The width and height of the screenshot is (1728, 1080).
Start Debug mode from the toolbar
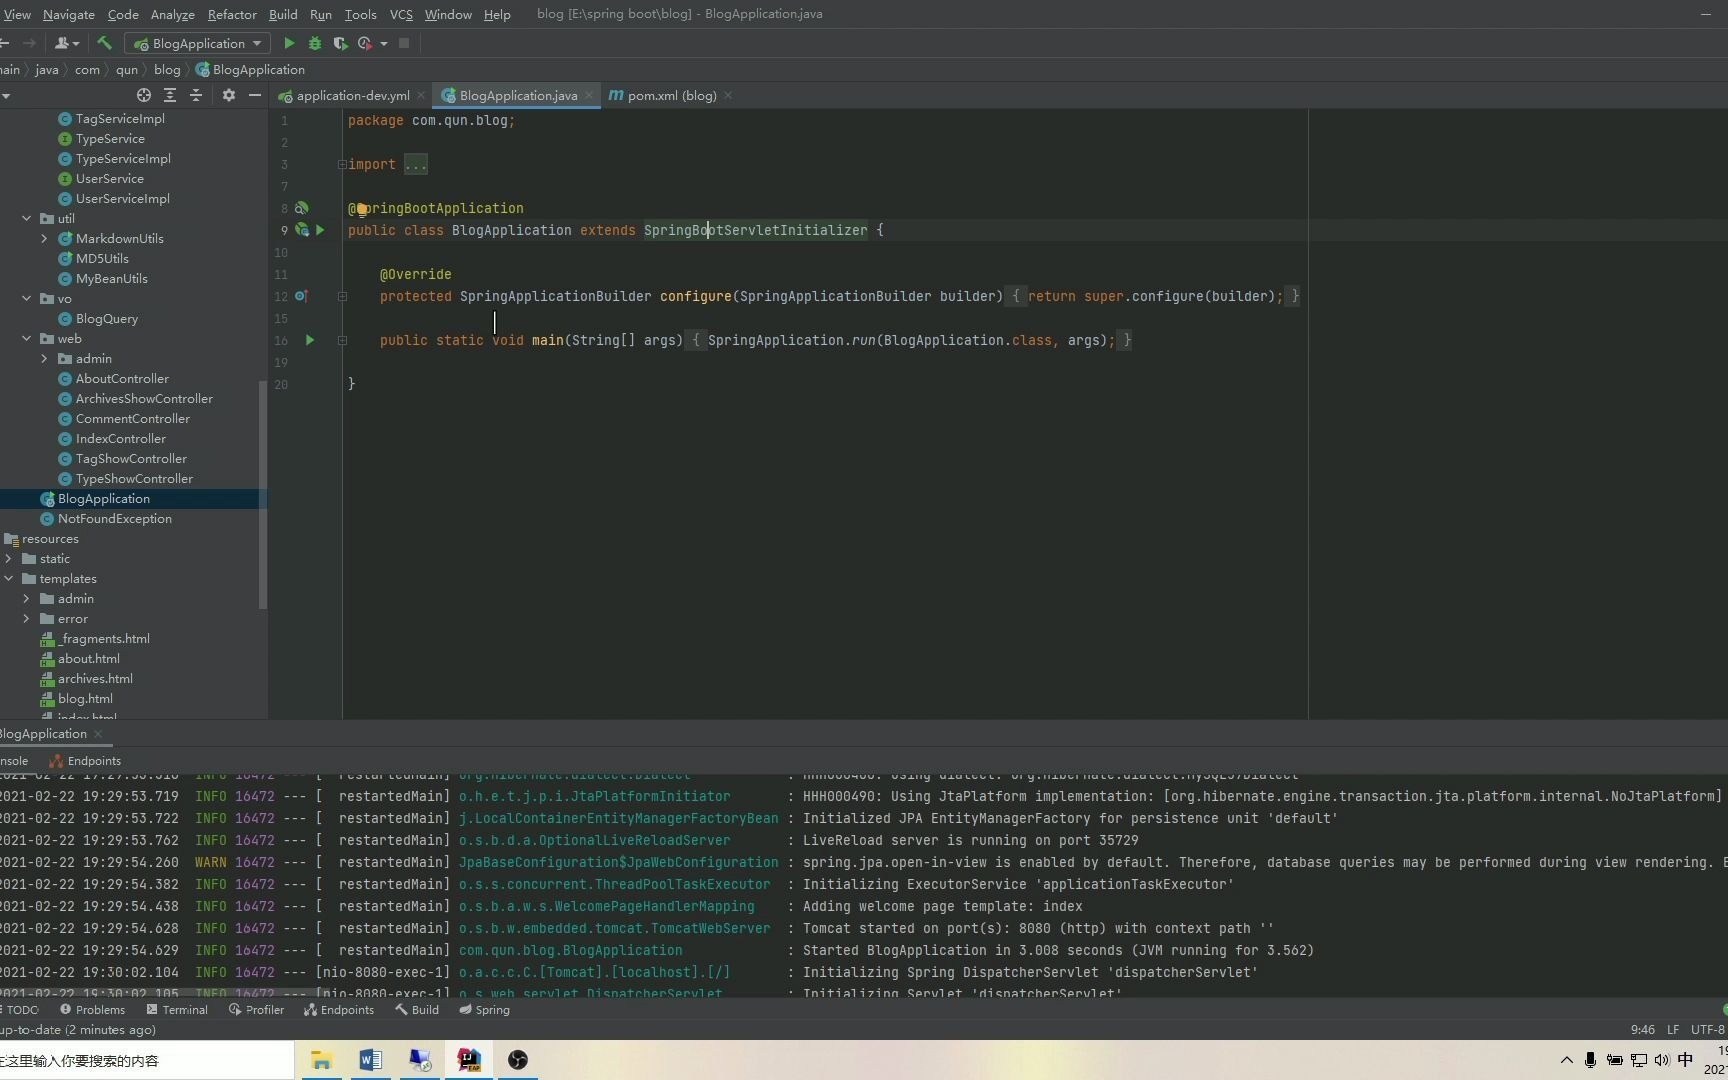tap(315, 43)
